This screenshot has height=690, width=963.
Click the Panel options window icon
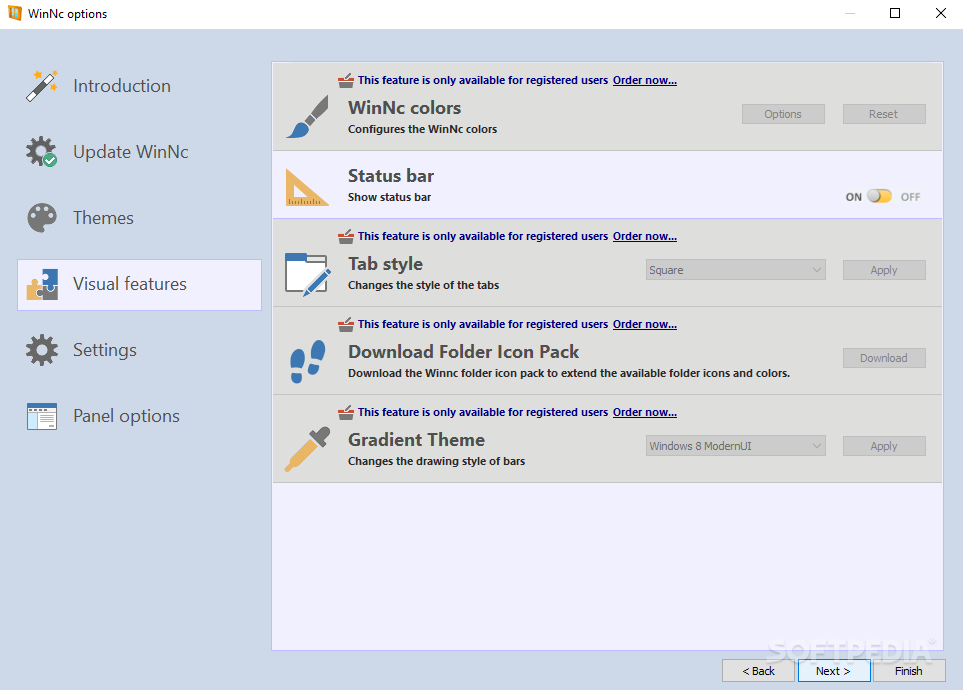(42, 416)
